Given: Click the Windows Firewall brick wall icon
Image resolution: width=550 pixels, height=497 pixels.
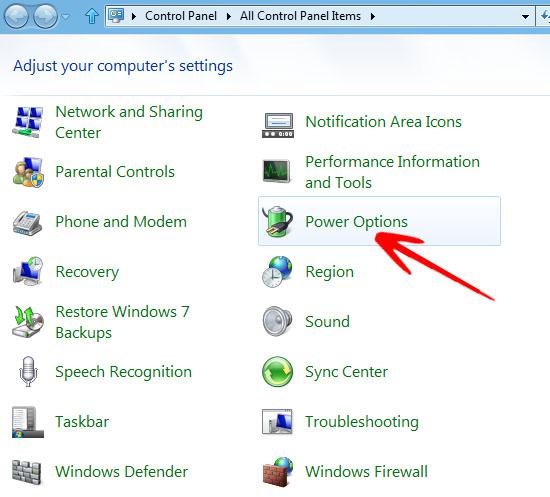Looking at the screenshot, I should pos(278,472).
